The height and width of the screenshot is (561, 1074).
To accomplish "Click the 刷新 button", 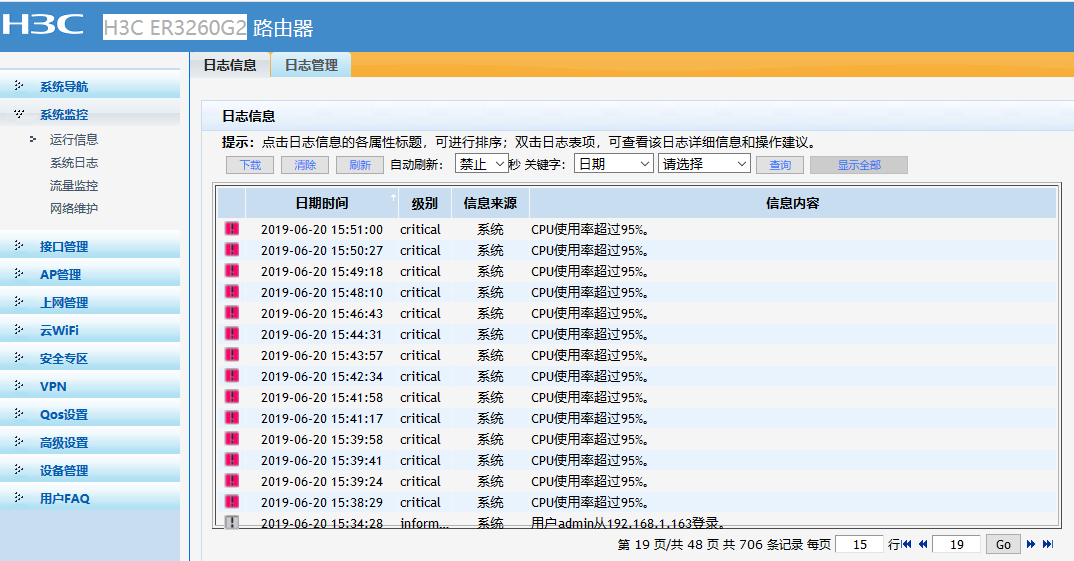I will [x=360, y=165].
